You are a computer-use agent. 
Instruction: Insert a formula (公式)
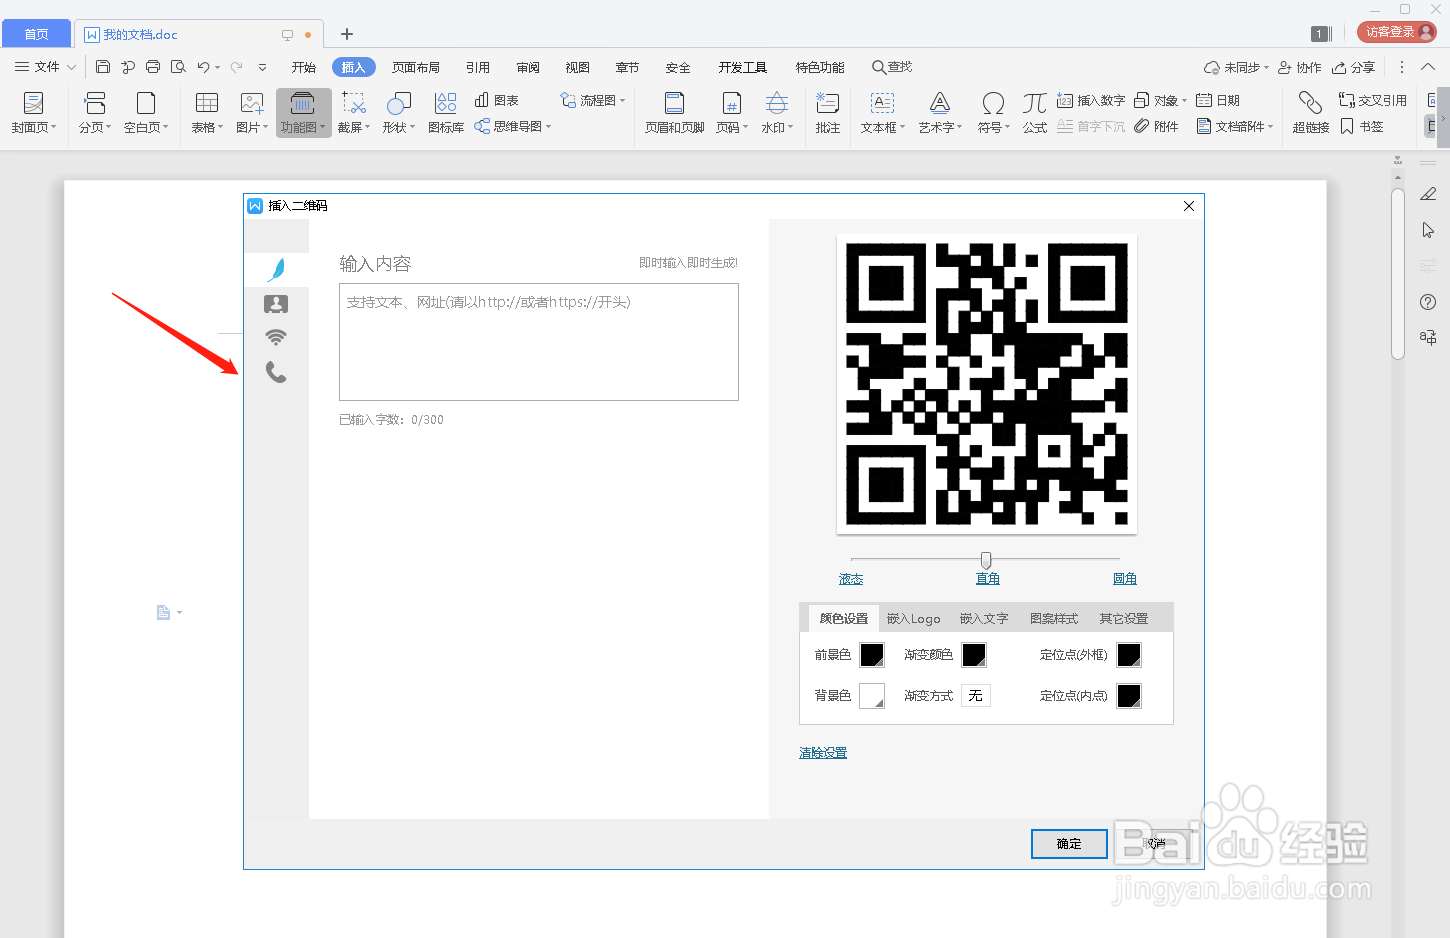(x=1035, y=112)
